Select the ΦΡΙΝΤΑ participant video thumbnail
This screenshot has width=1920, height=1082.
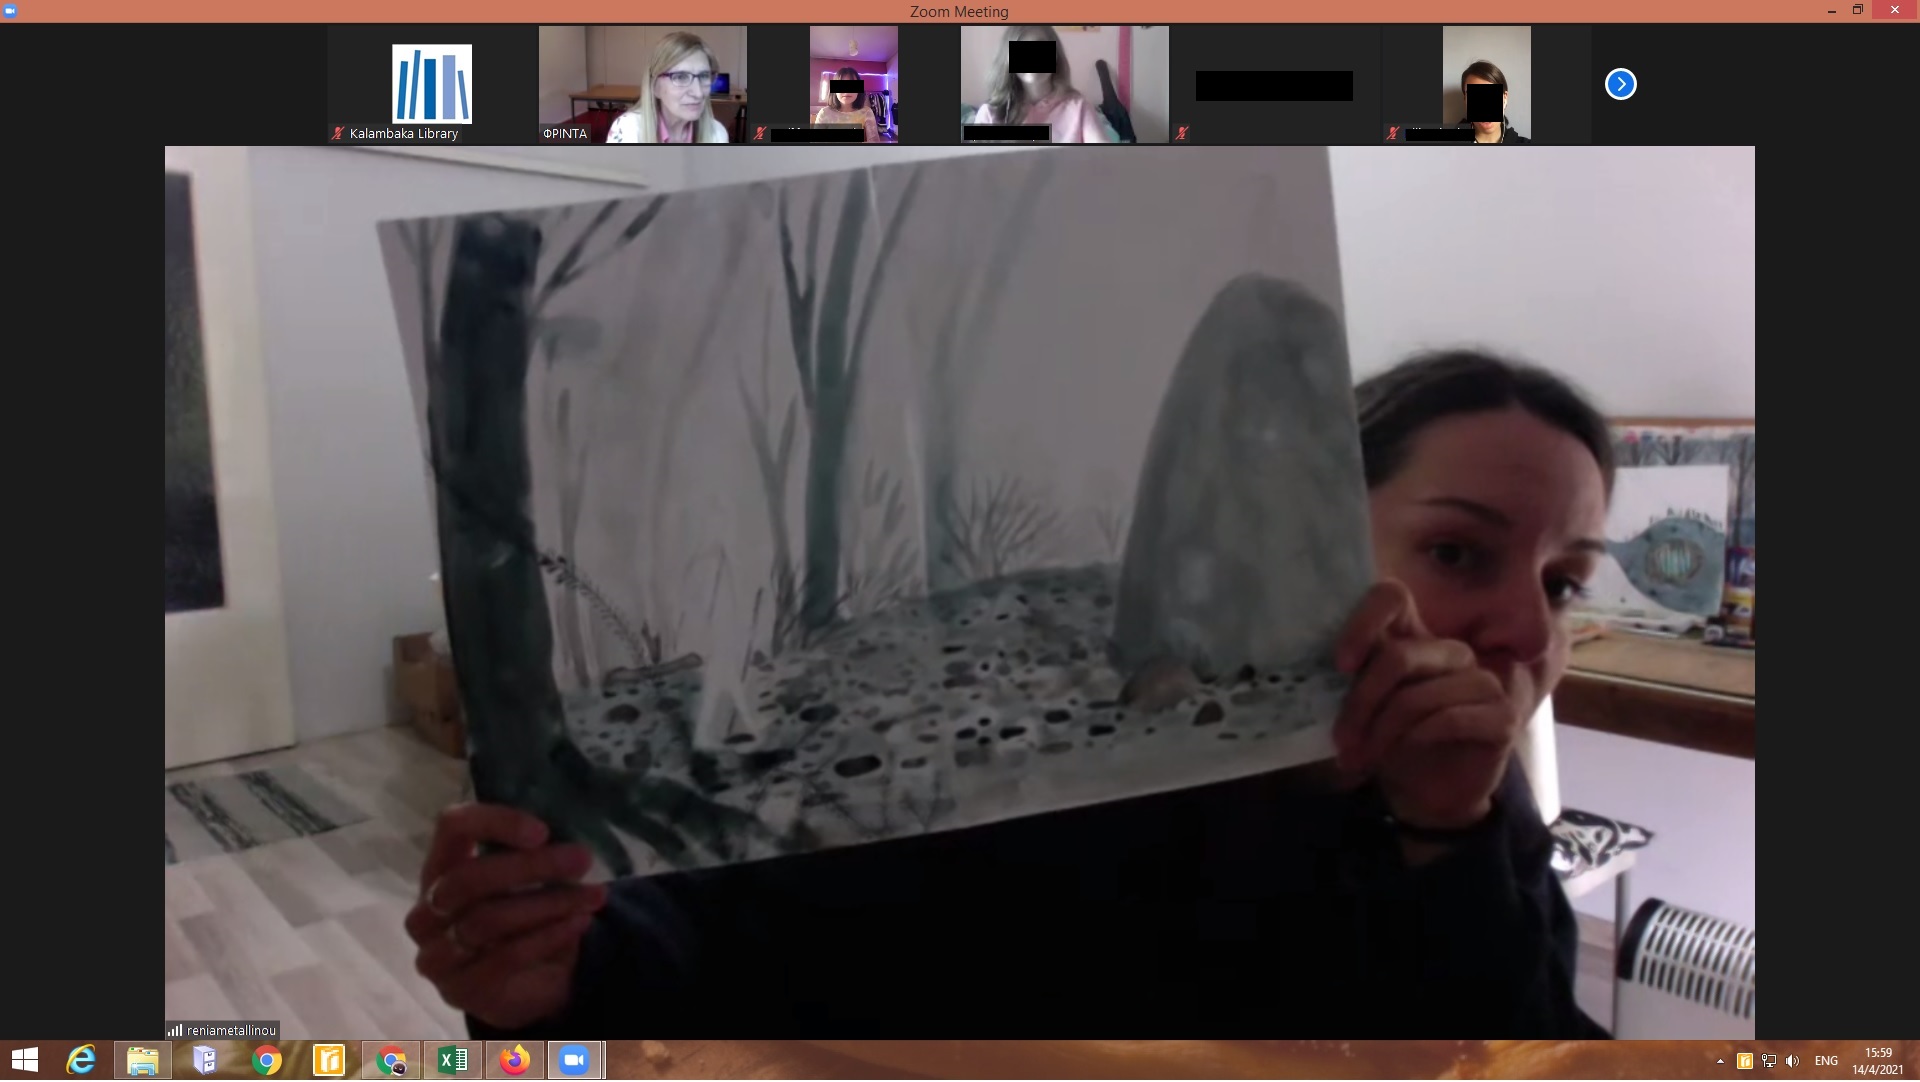pyautogui.click(x=642, y=85)
